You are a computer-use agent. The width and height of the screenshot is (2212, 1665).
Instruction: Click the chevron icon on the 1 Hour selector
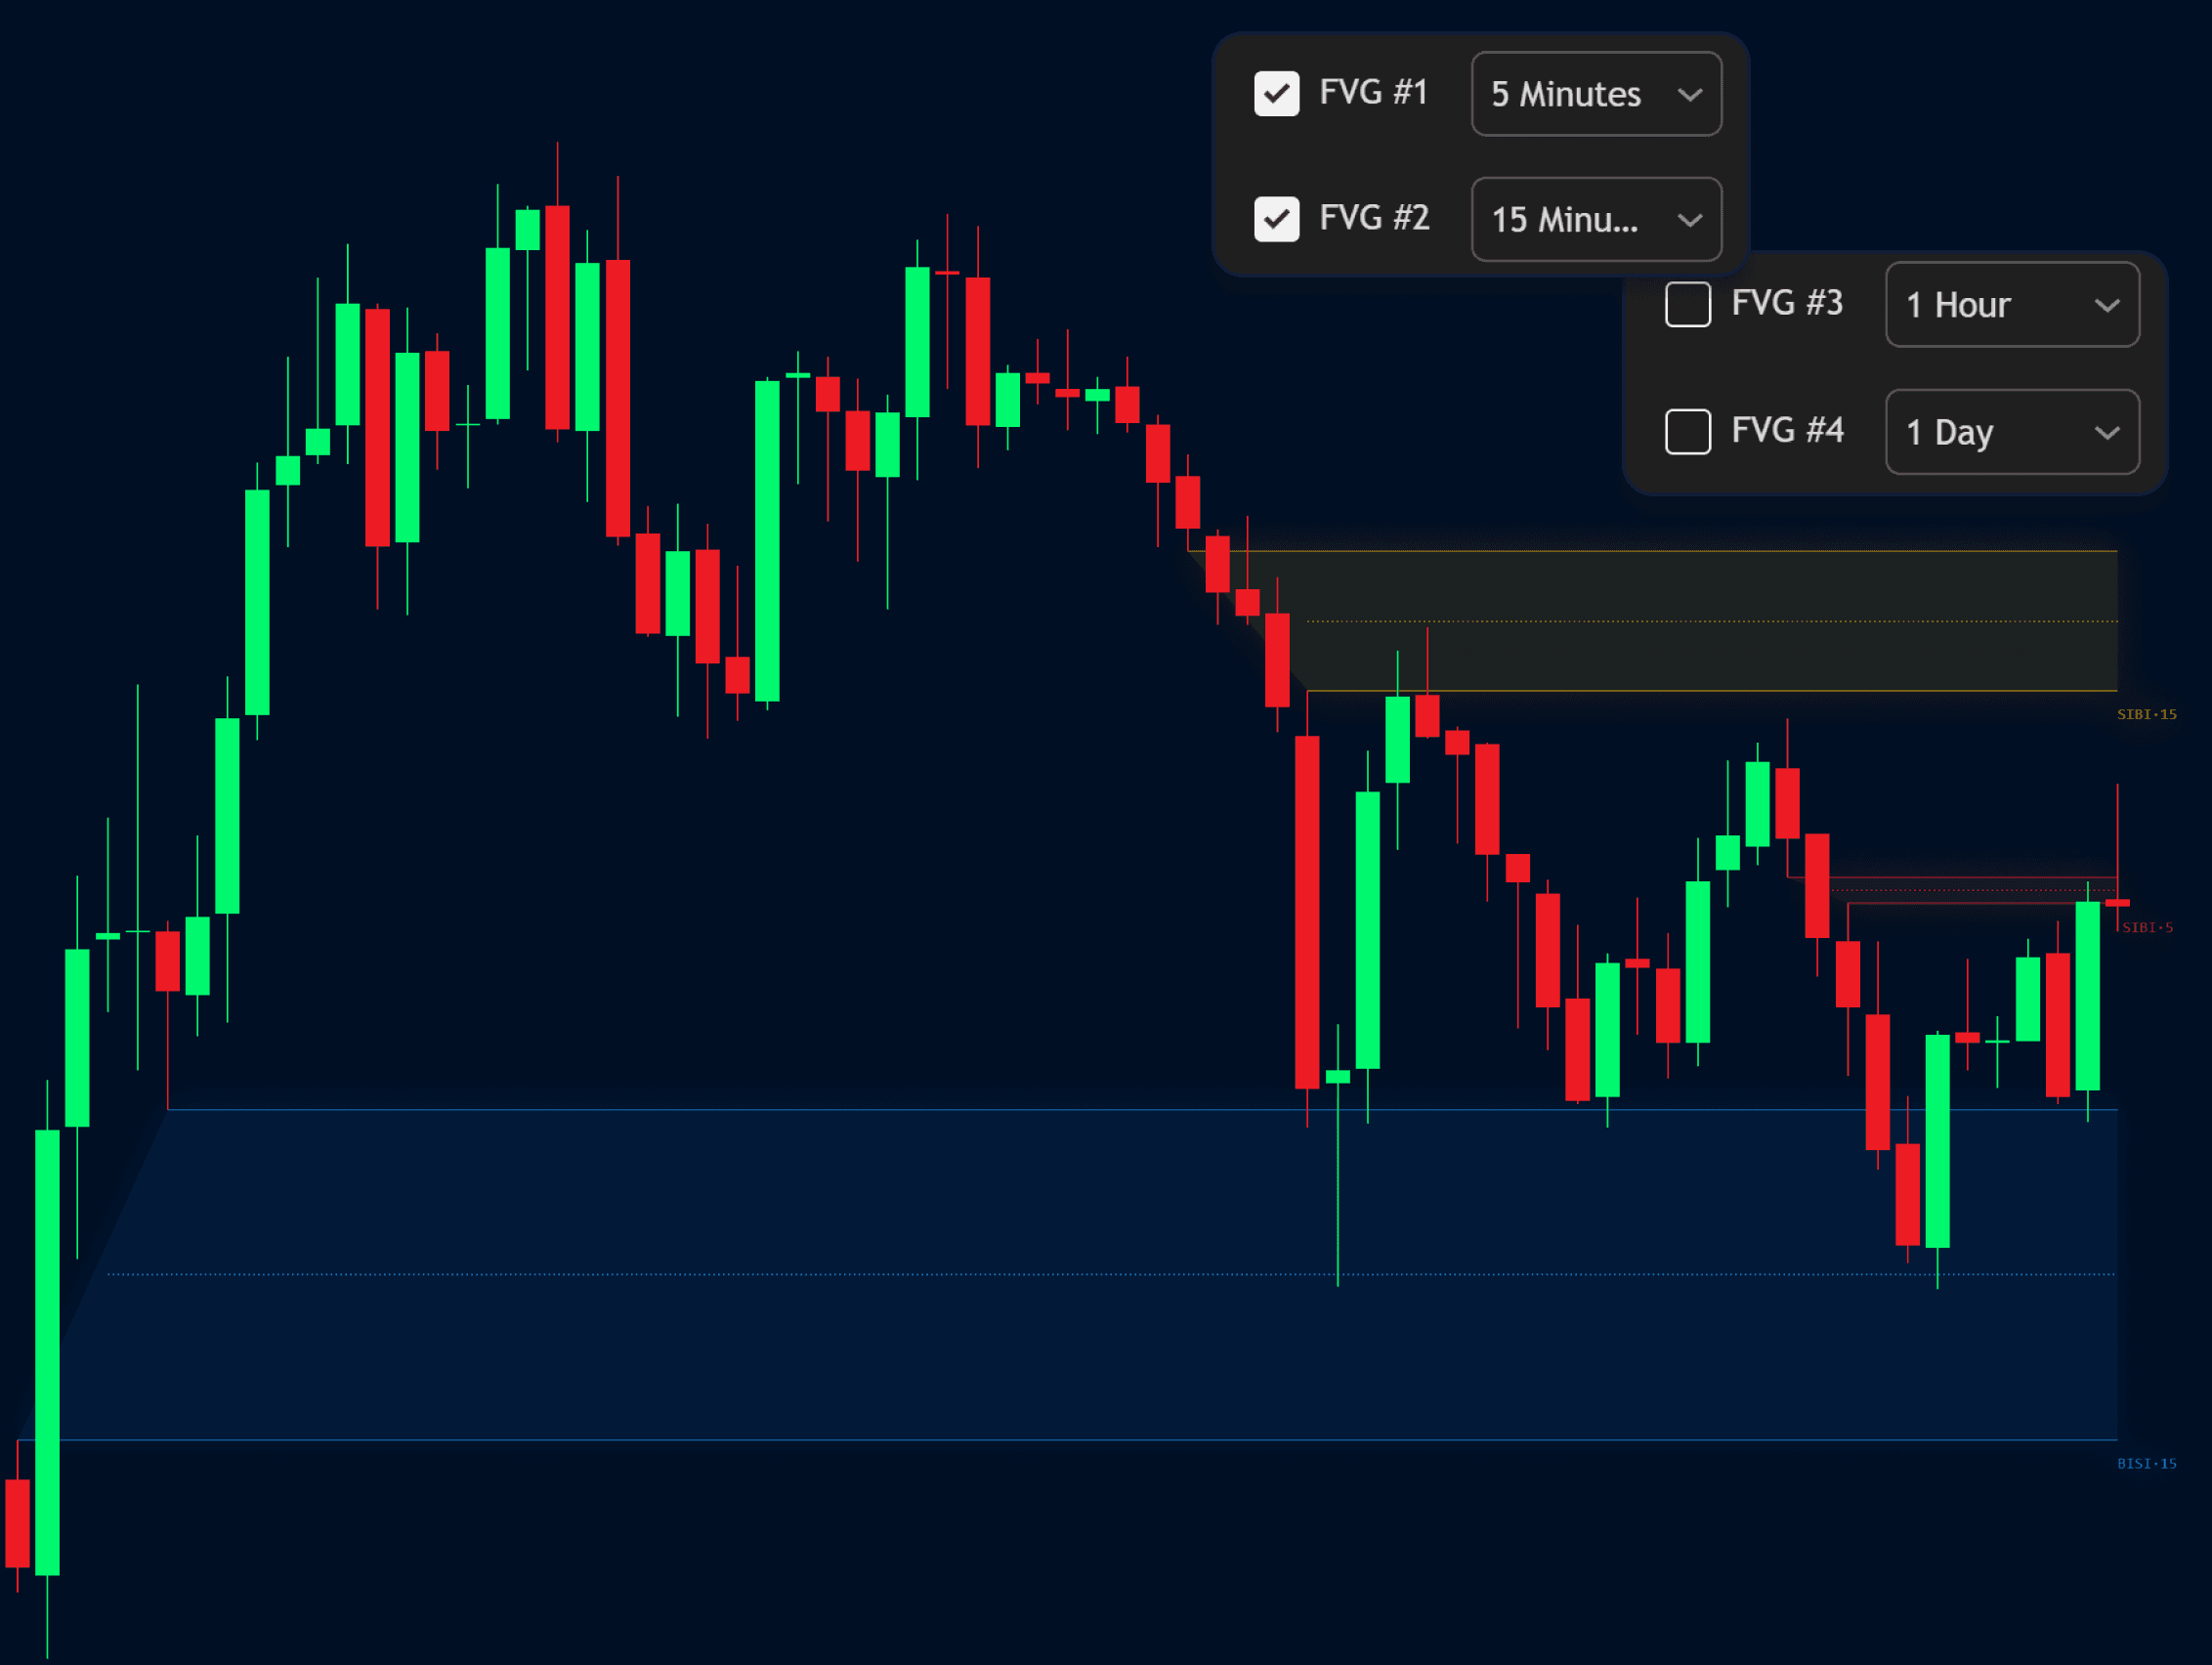coord(2107,305)
